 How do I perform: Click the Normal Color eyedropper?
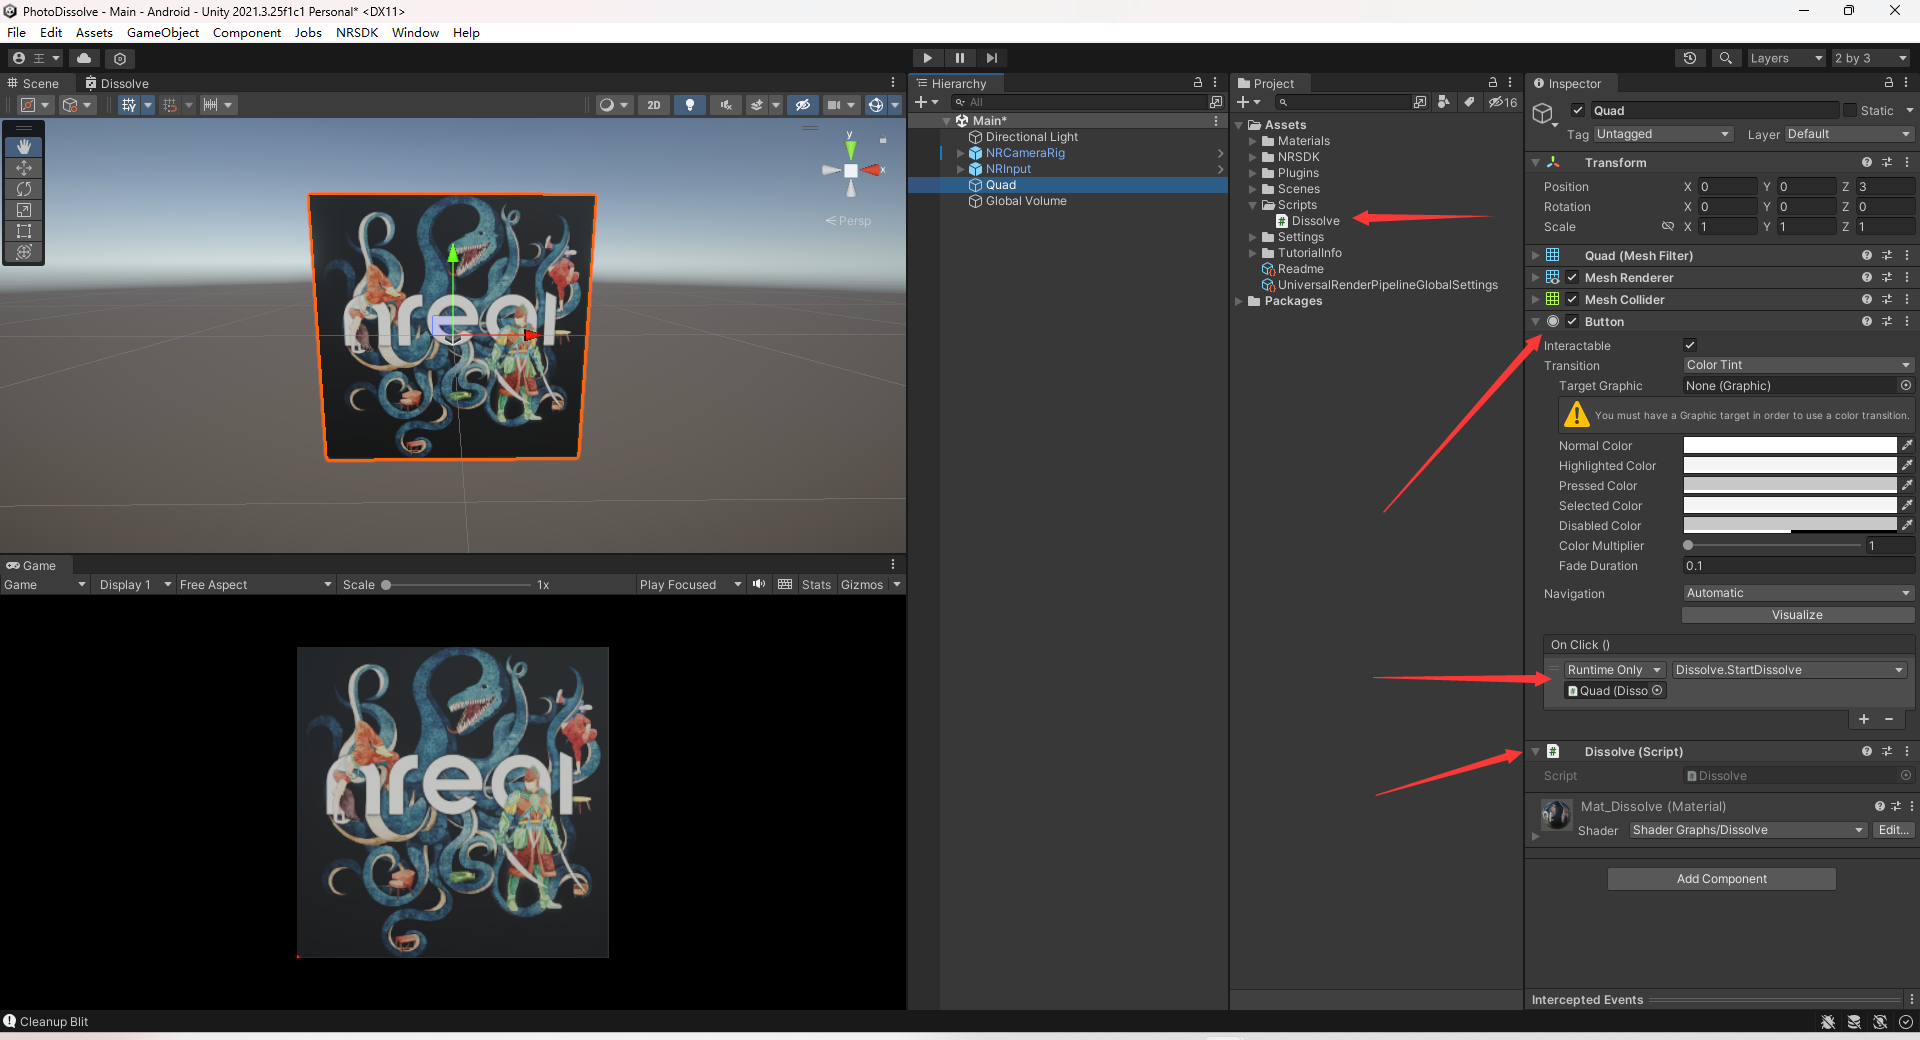point(1907,446)
